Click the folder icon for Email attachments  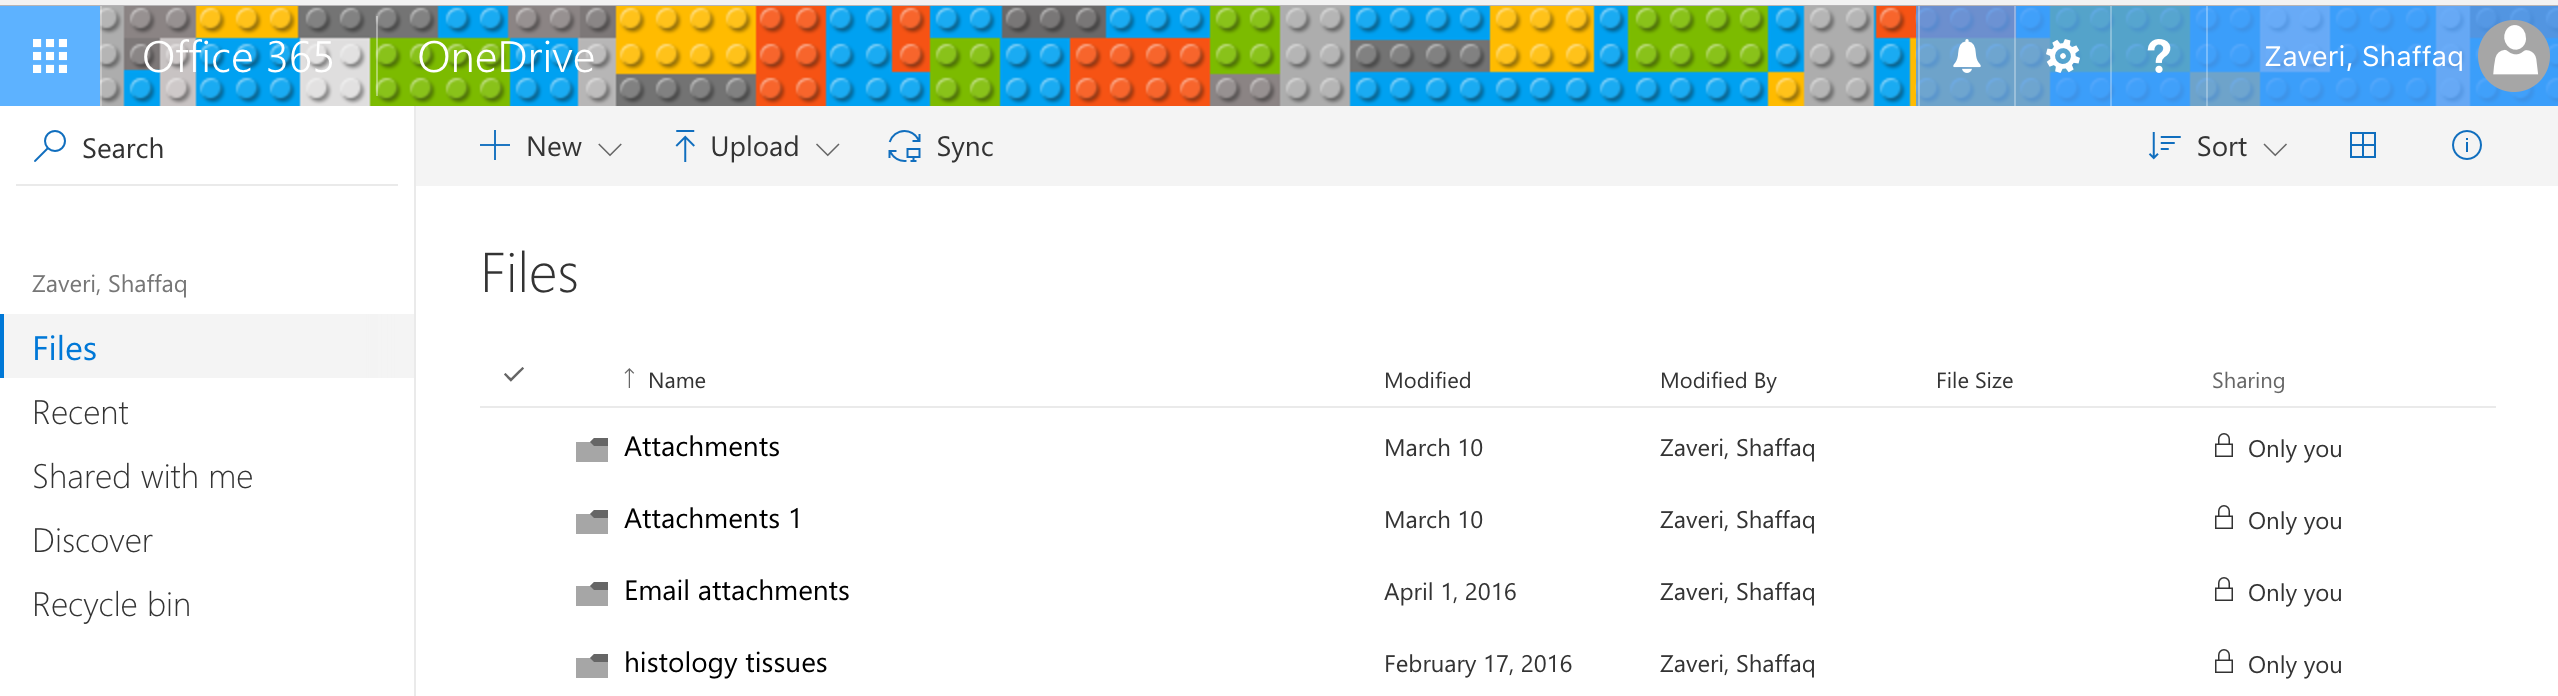point(592,593)
